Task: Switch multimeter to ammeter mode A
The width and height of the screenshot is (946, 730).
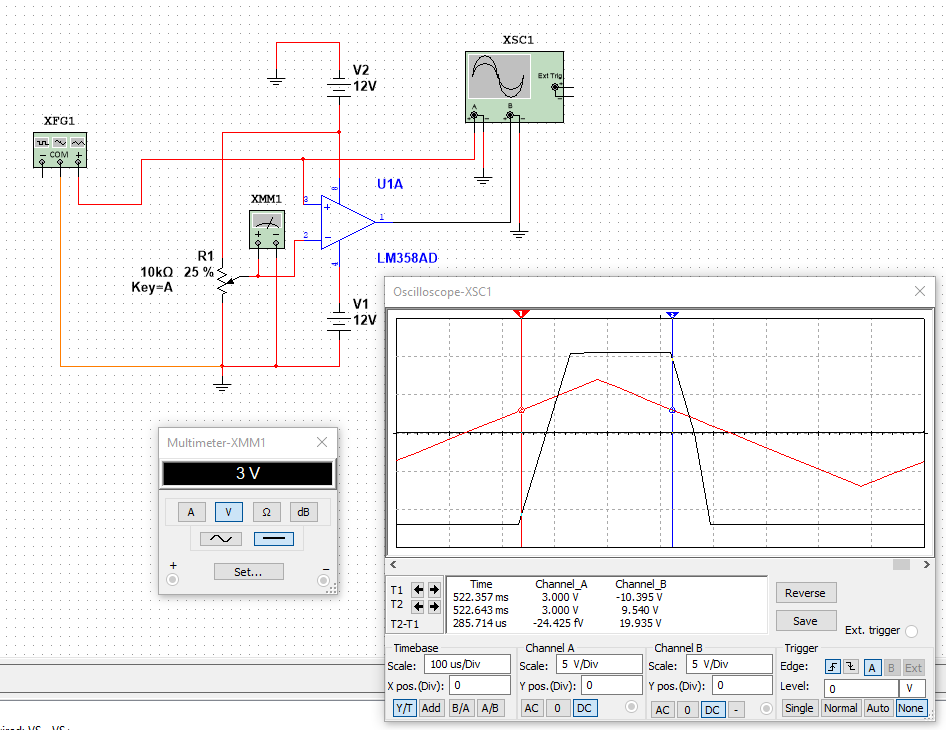Action: [x=191, y=512]
